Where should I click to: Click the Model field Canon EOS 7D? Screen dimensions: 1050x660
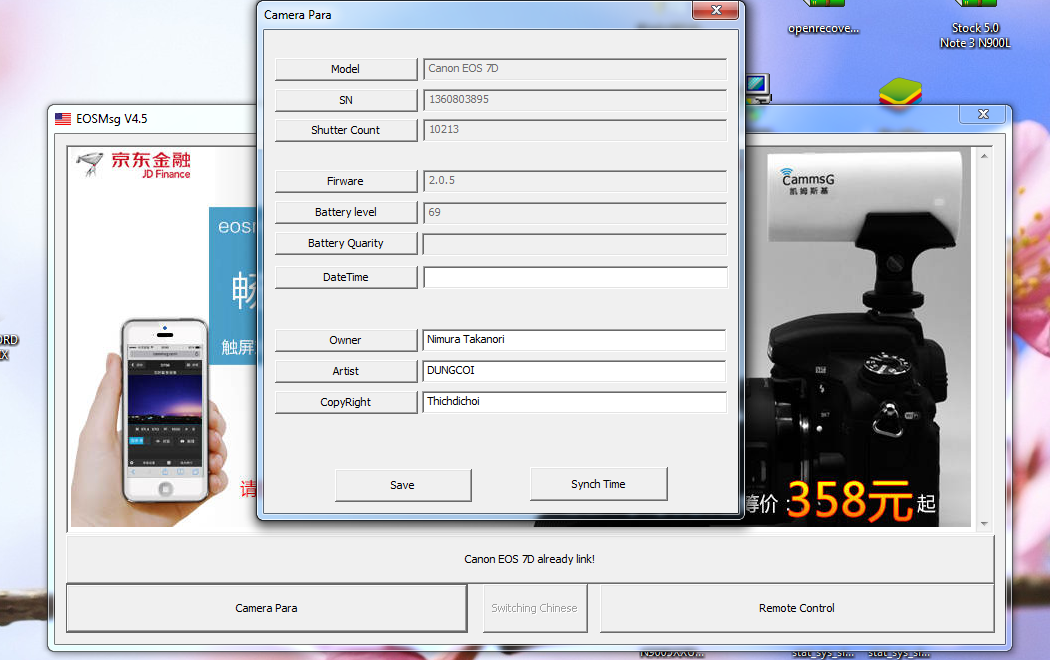click(575, 69)
